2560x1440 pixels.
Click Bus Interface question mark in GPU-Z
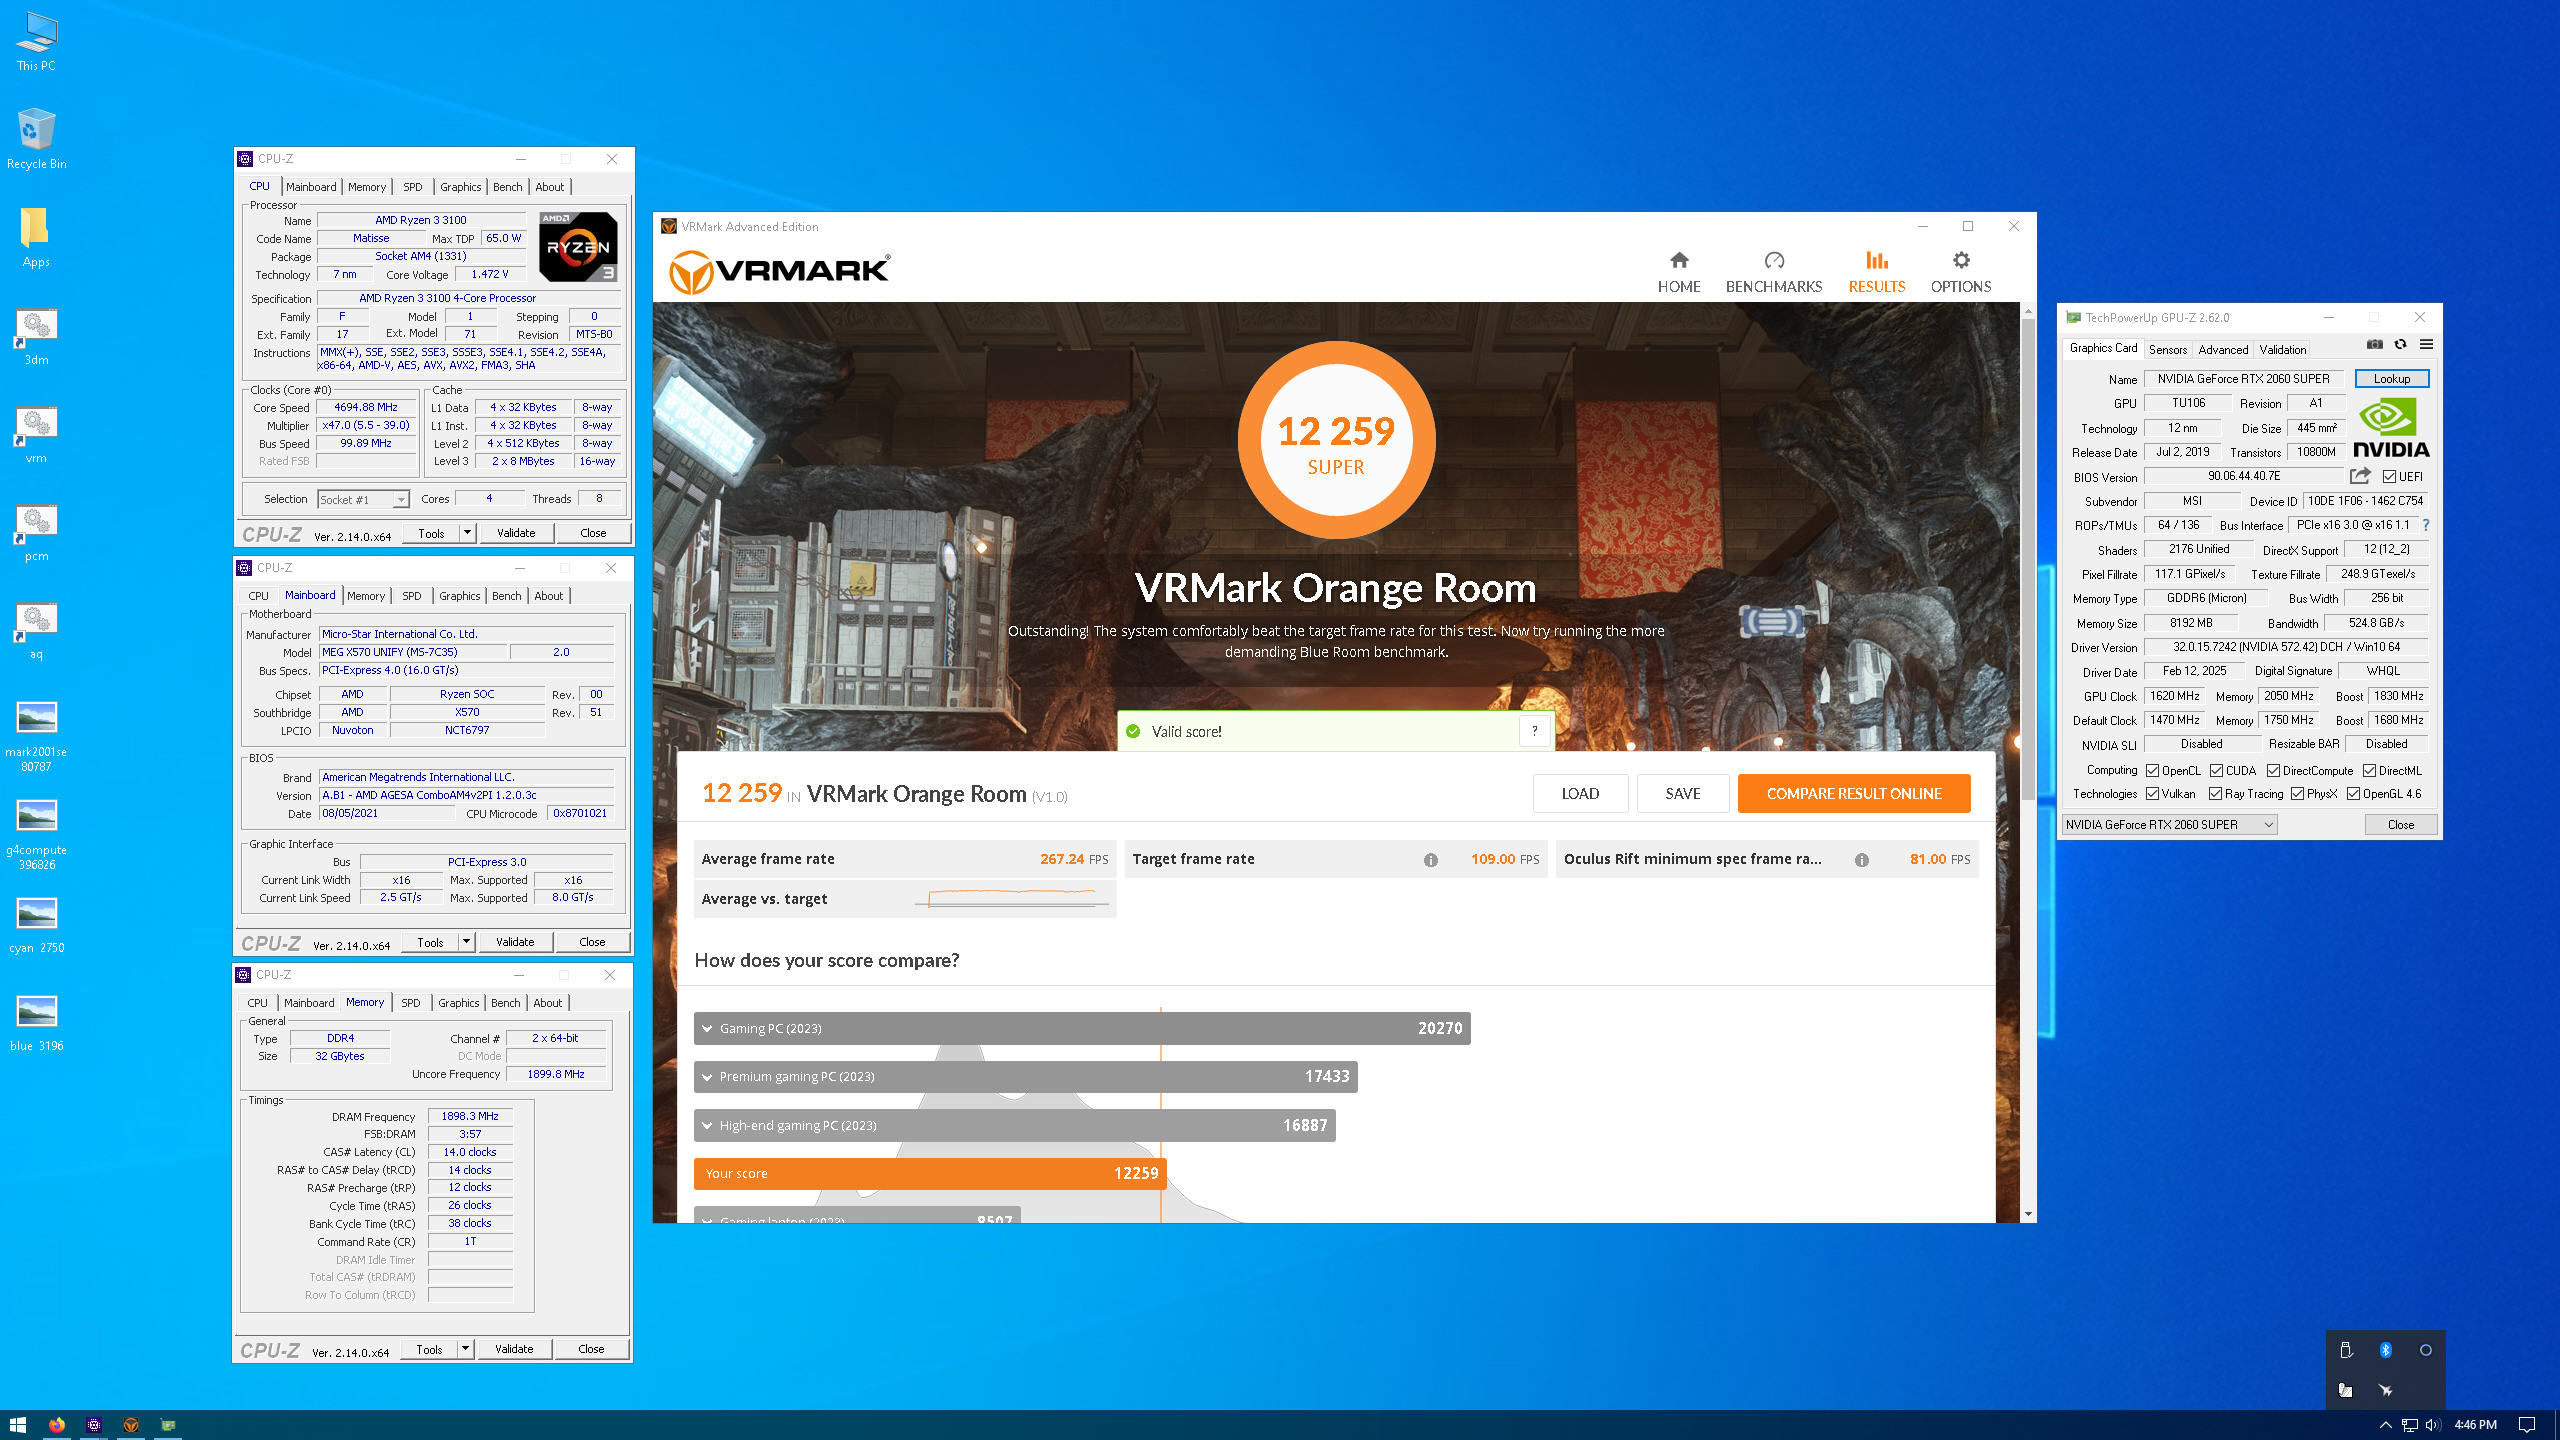pyautogui.click(x=2425, y=525)
